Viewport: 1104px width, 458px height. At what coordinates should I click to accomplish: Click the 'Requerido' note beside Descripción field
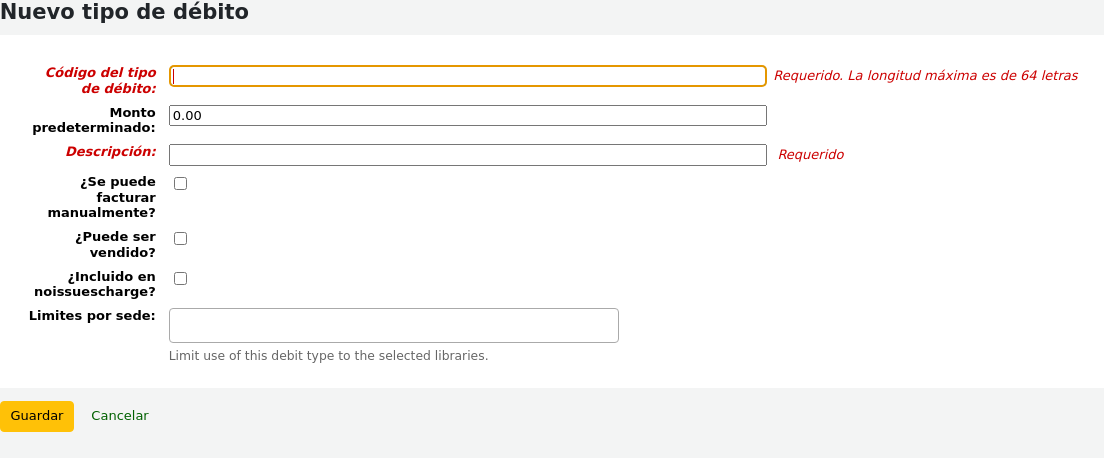pyautogui.click(x=810, y=155)
